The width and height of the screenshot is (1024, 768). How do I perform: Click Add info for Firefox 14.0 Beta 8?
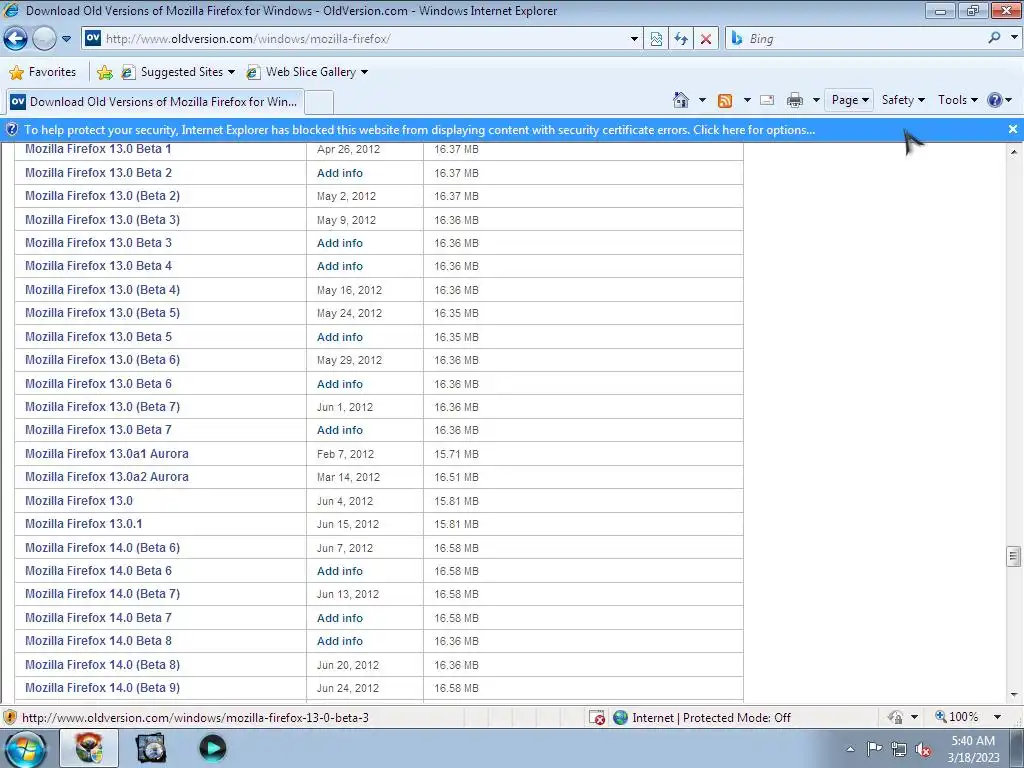340,641
